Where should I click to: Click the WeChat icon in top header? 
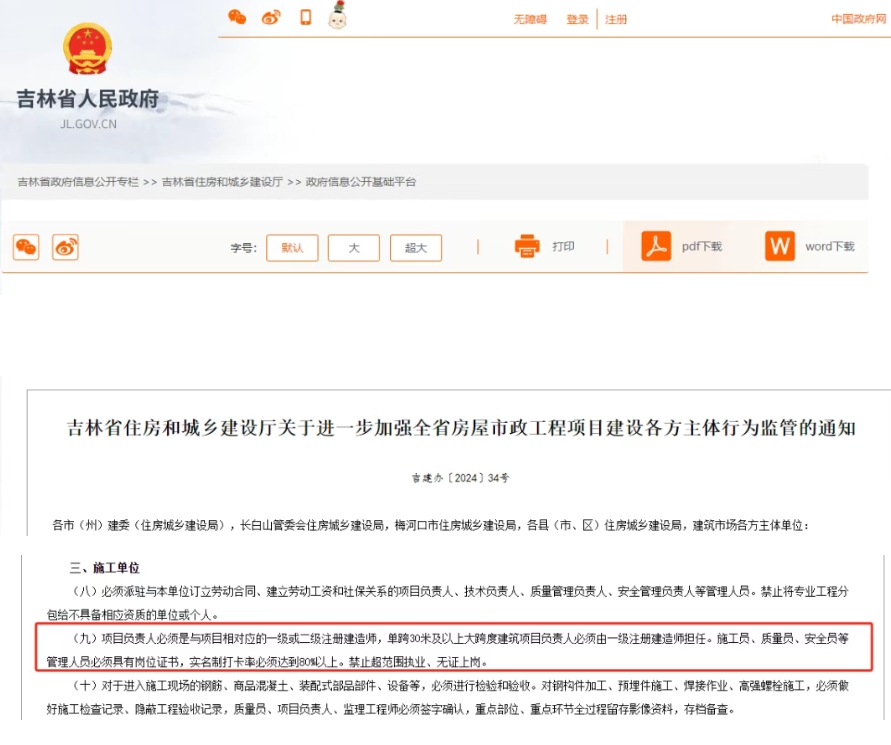pos(237,17)
